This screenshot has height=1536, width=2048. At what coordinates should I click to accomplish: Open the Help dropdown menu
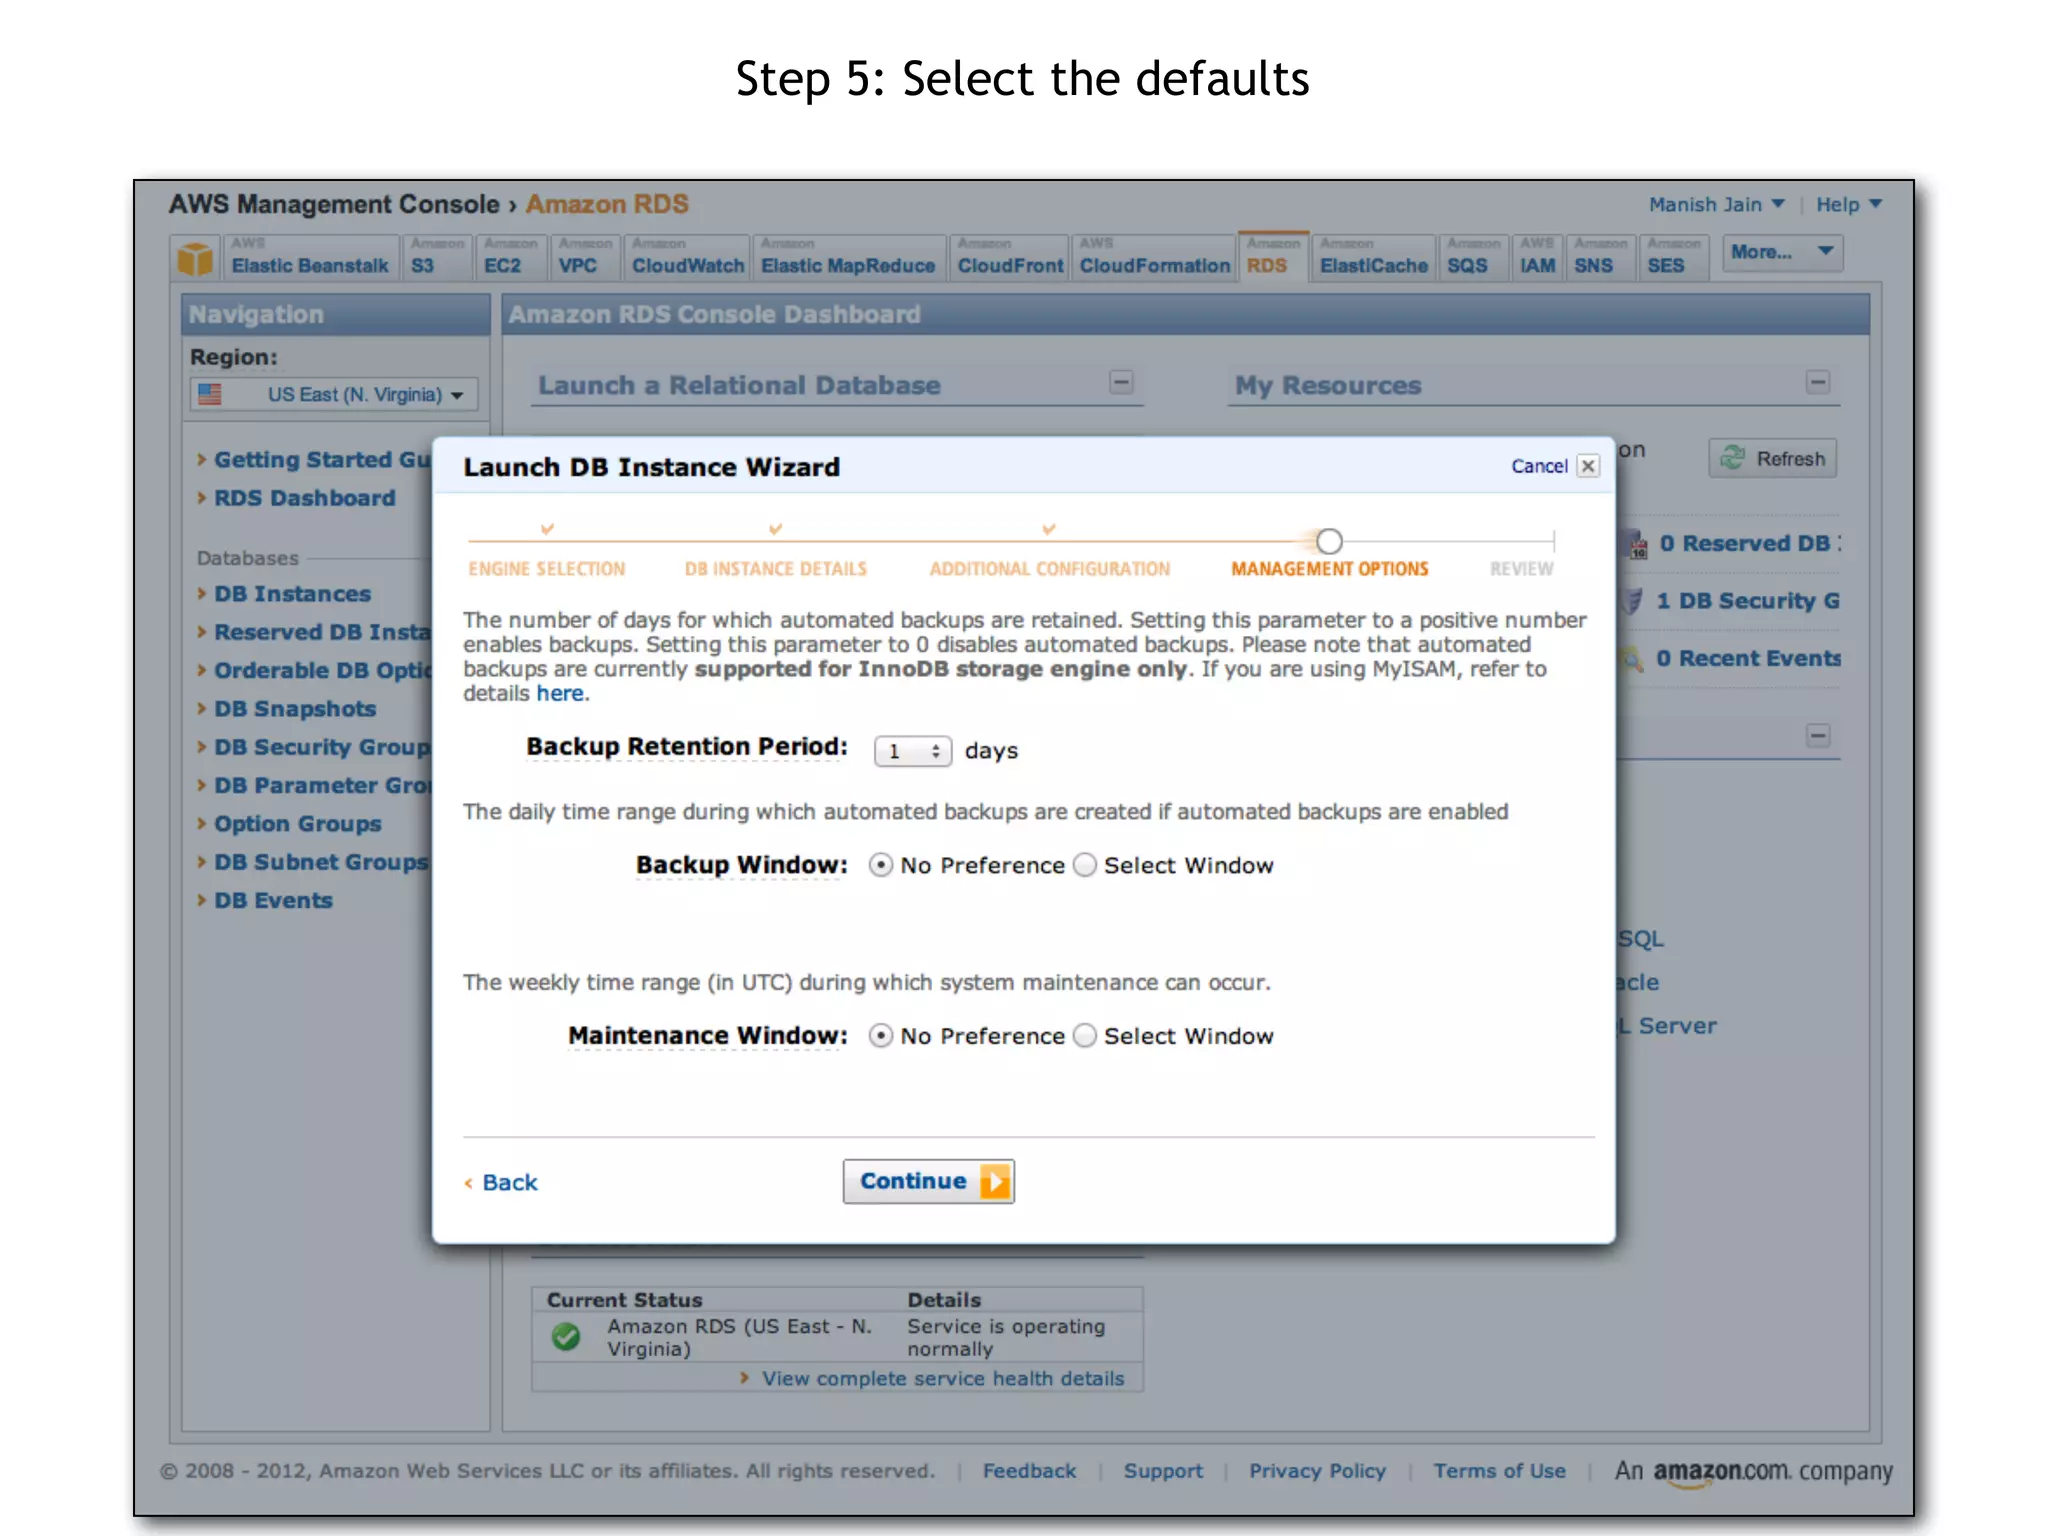pos(1848,204)
